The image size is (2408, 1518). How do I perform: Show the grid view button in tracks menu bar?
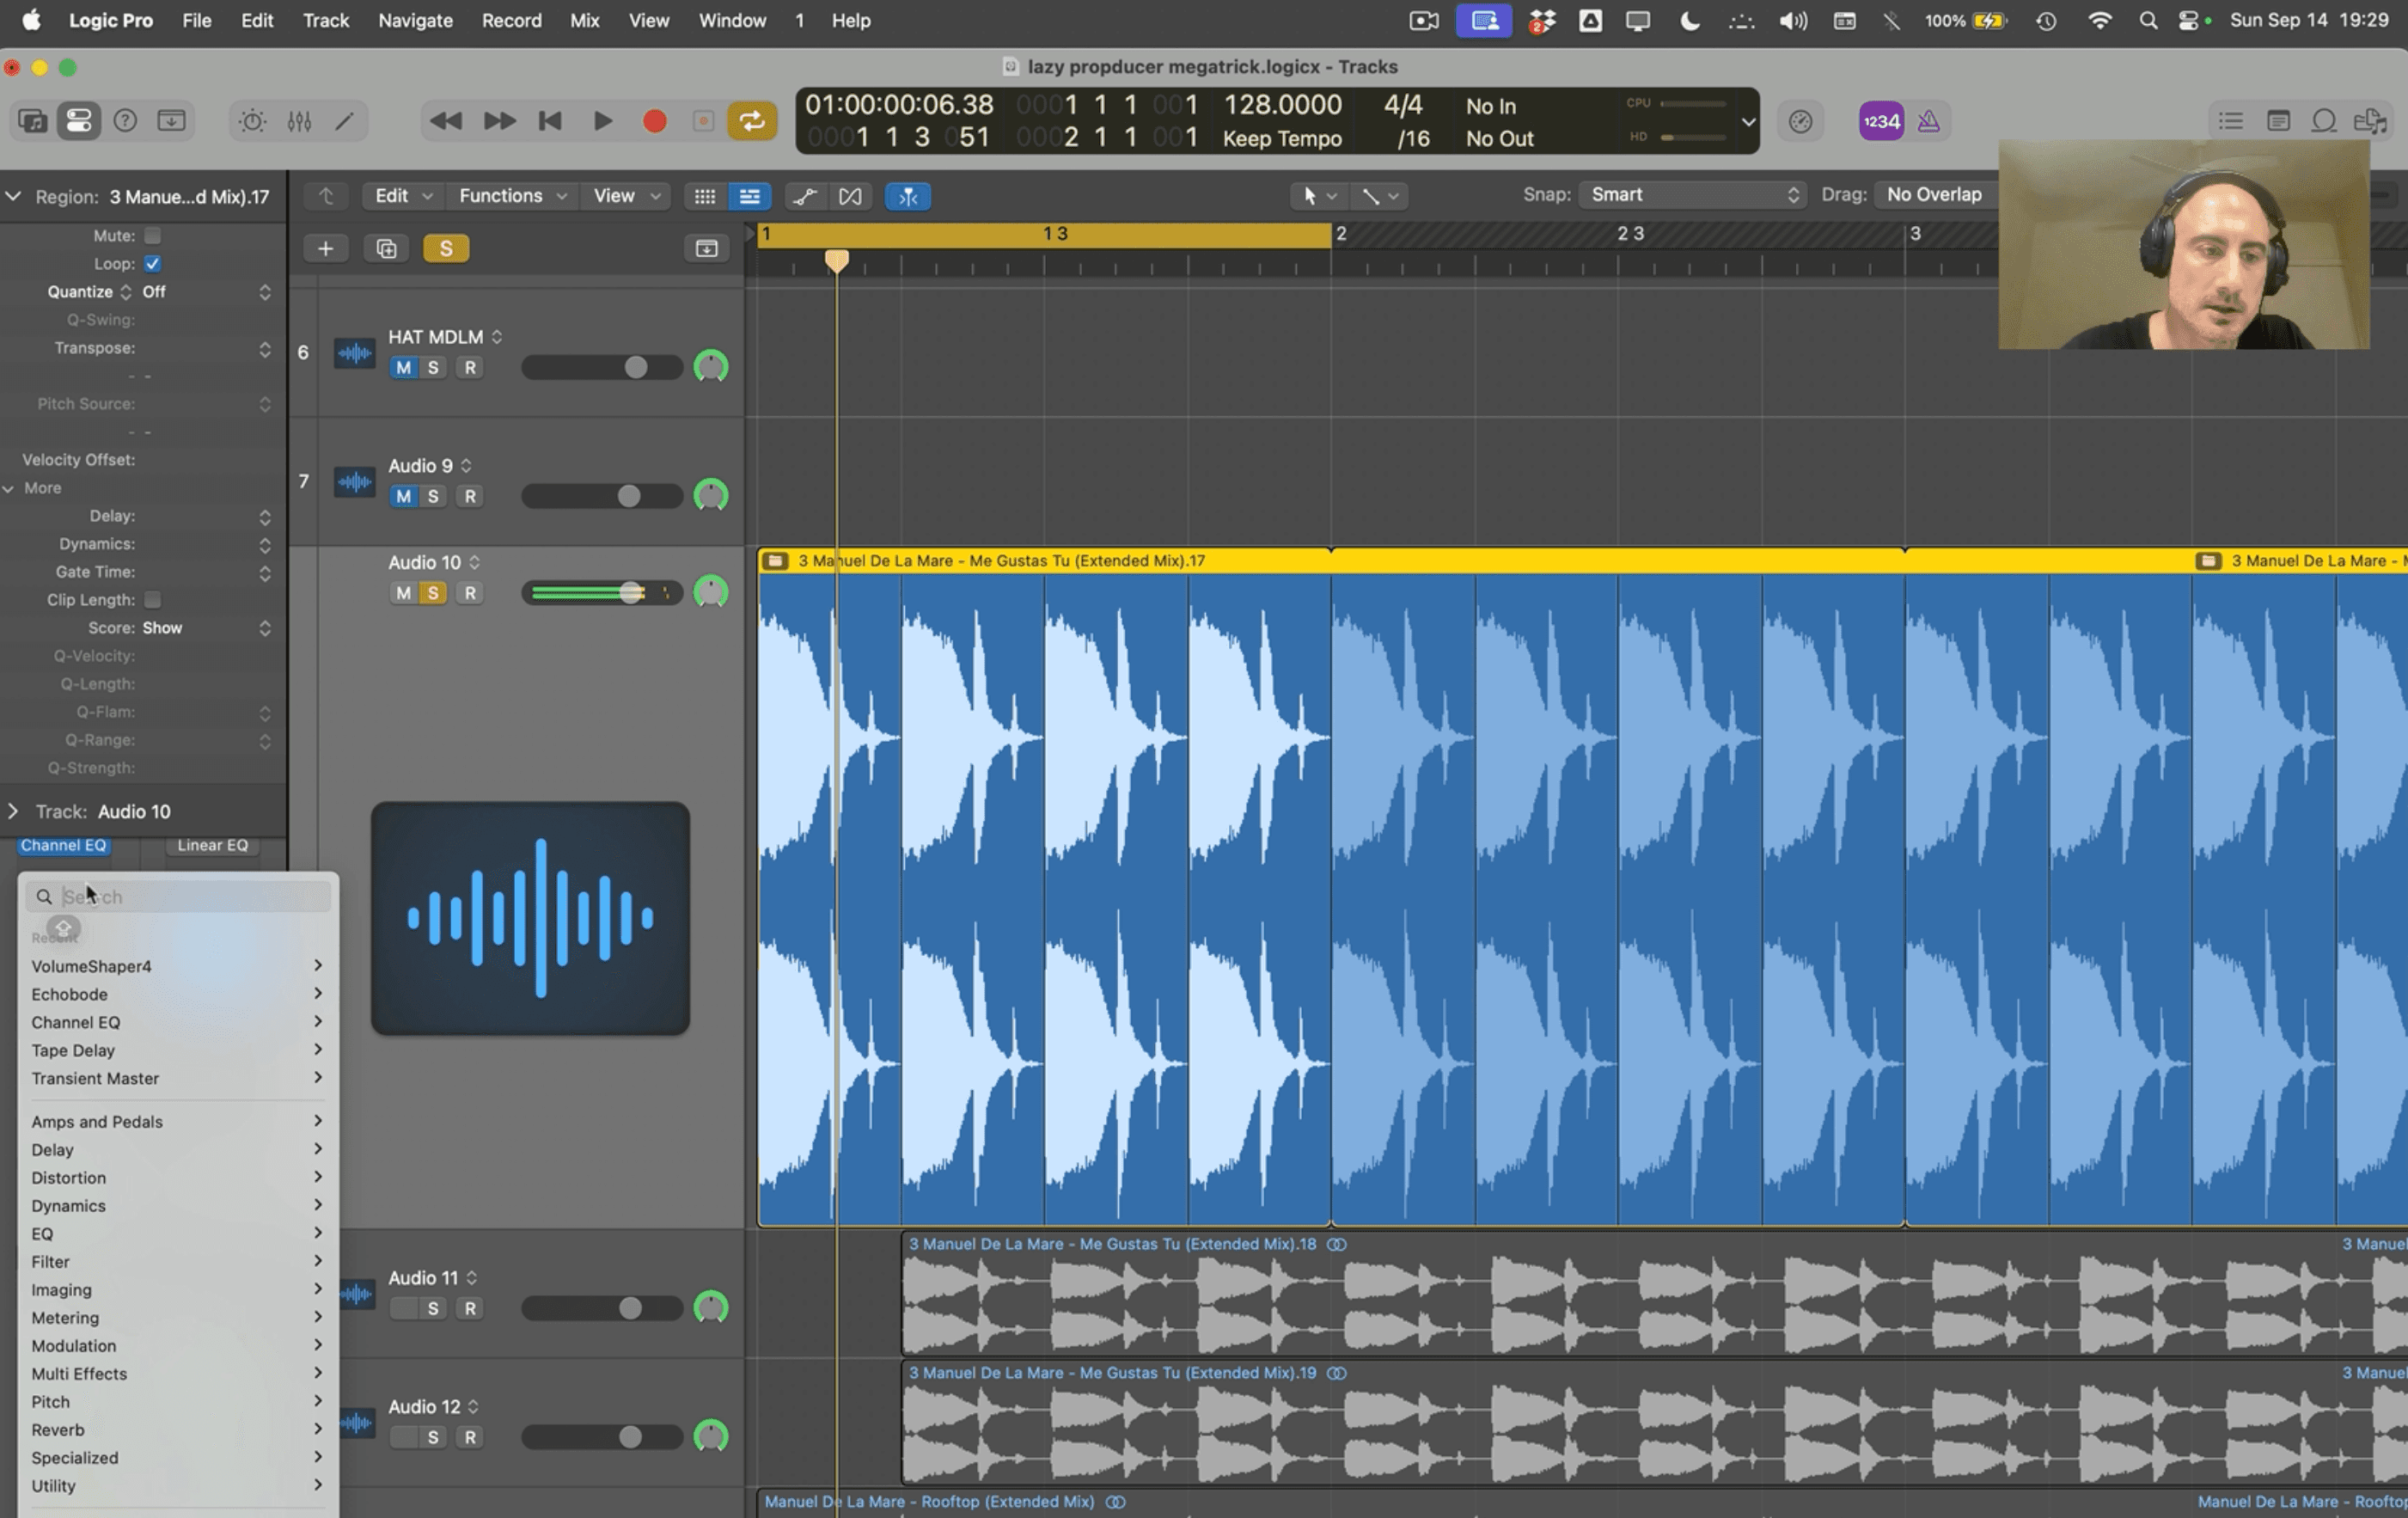coord(704,196)
